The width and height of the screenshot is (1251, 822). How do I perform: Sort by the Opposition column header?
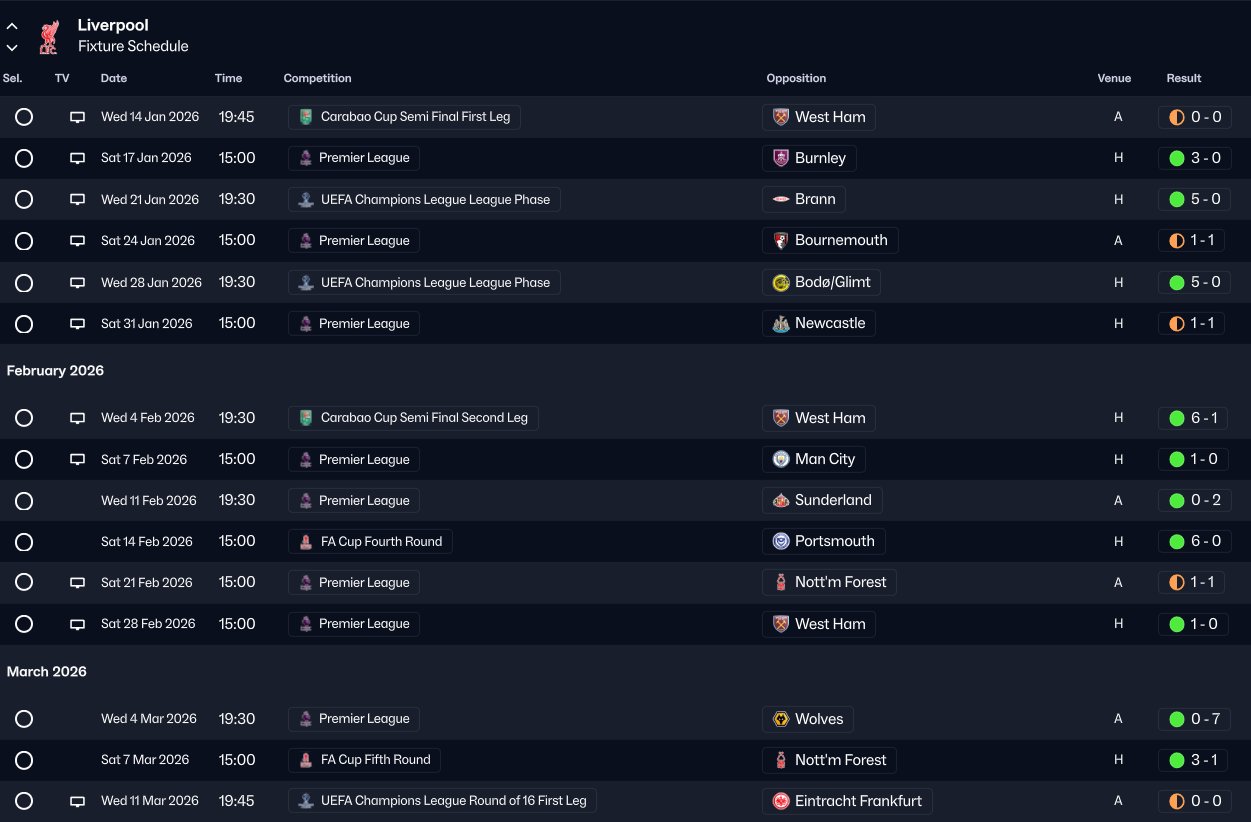(x=796, y=78)
